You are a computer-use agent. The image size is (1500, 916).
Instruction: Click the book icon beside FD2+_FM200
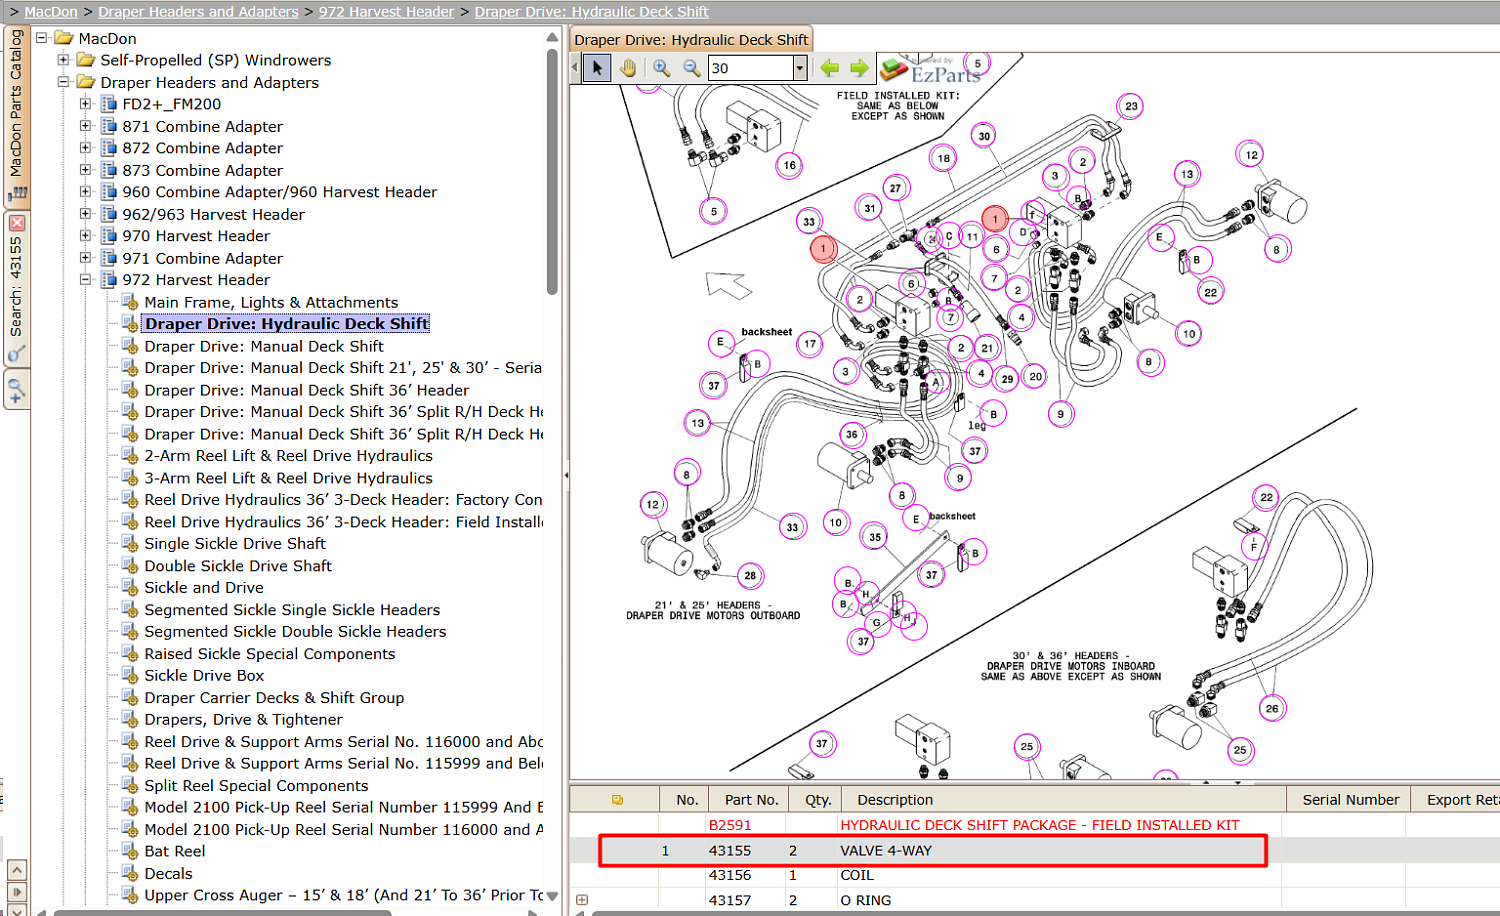click(x=109, y=104)
